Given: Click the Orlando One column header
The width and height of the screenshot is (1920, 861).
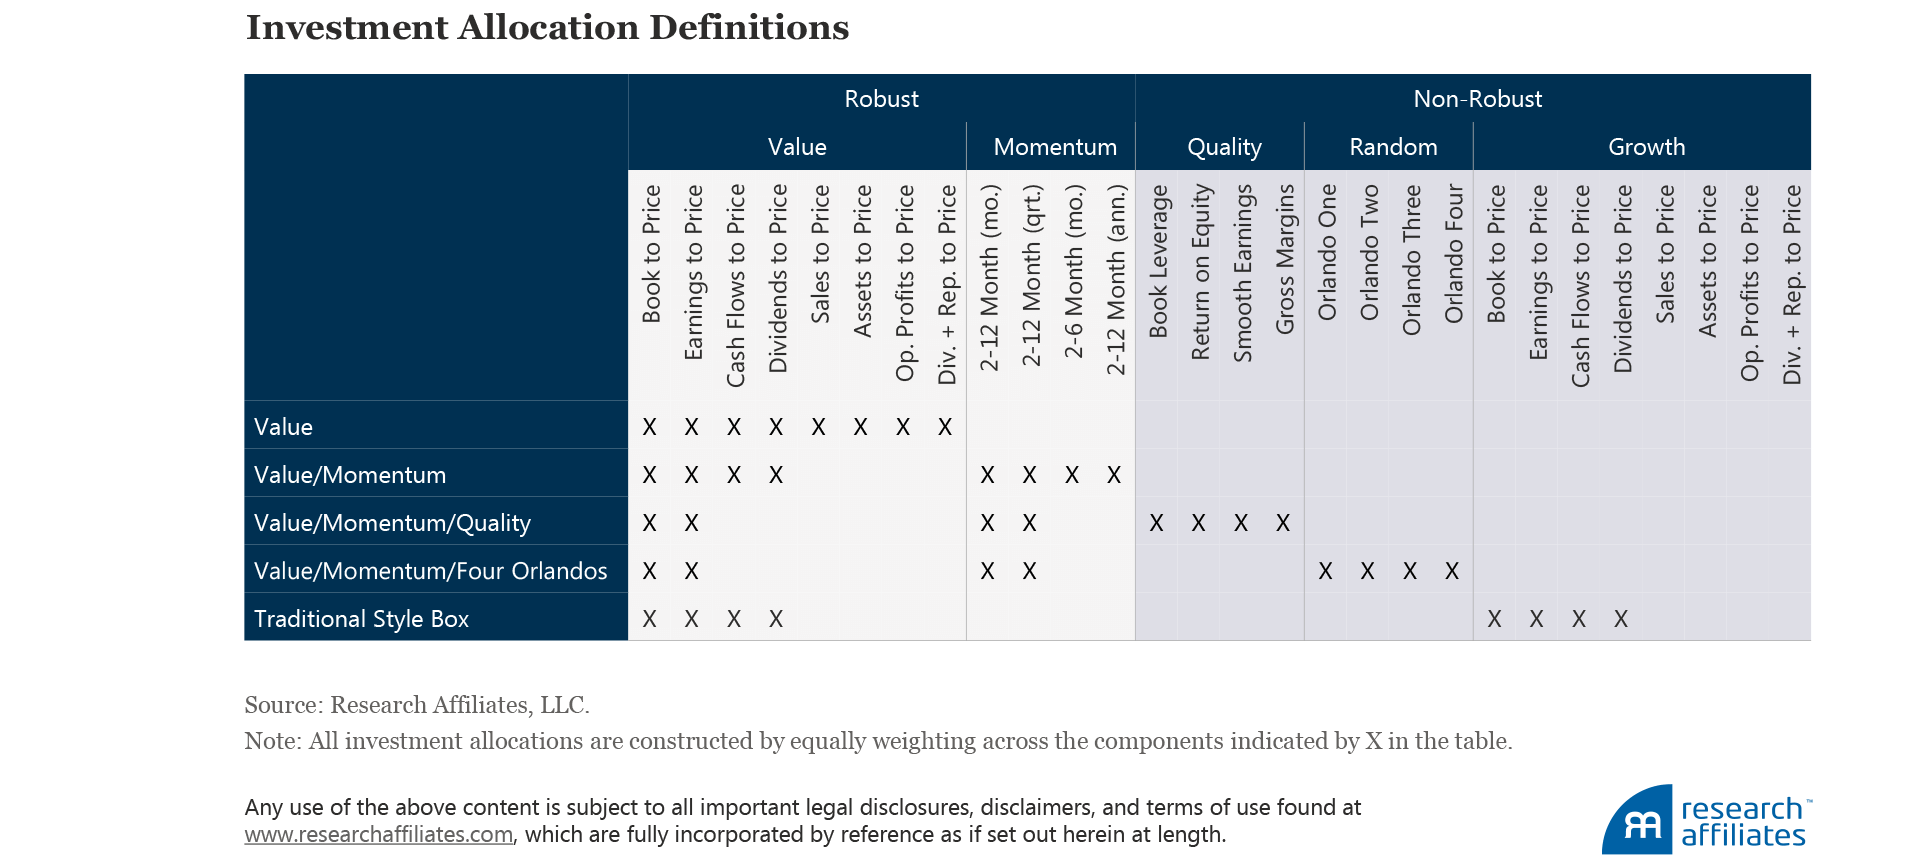Looking at the screenshot, I should [1327, 253].
